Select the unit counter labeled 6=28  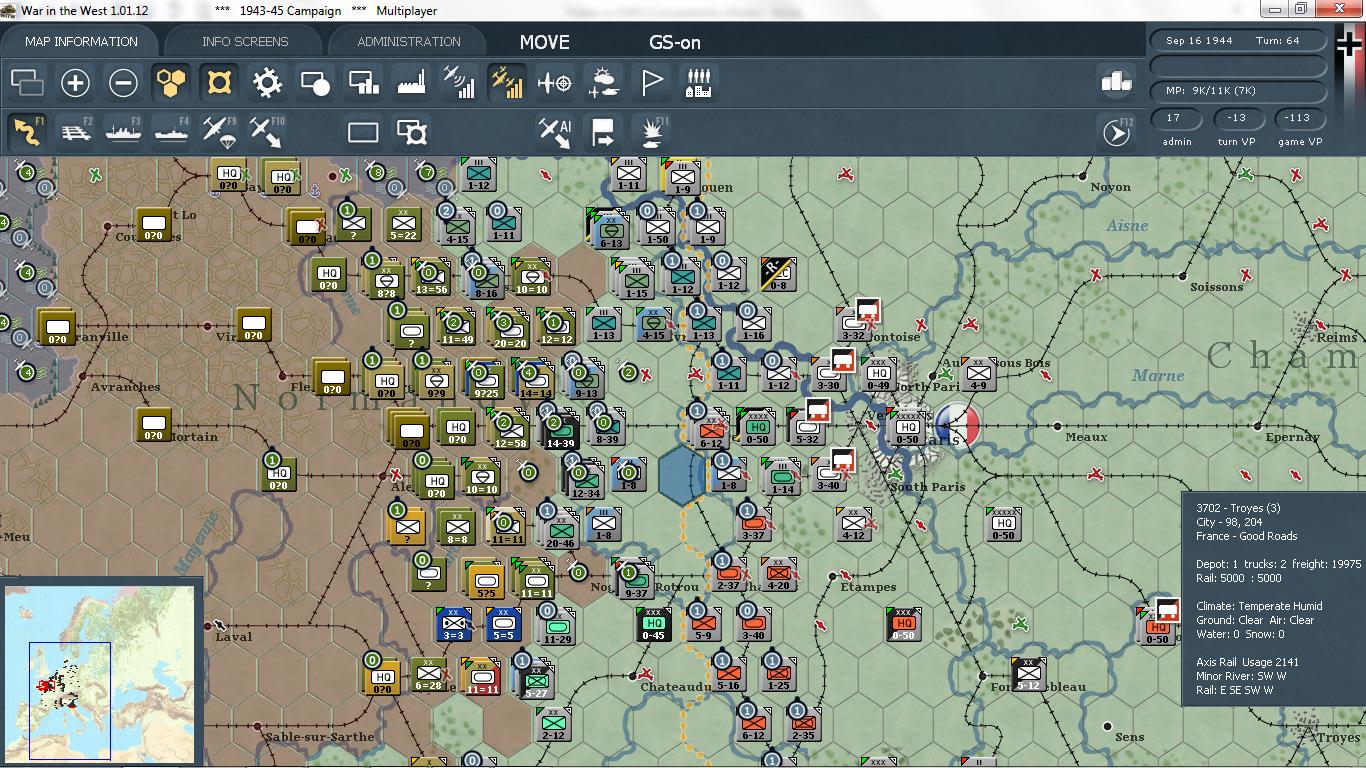(x=428, y=674)
